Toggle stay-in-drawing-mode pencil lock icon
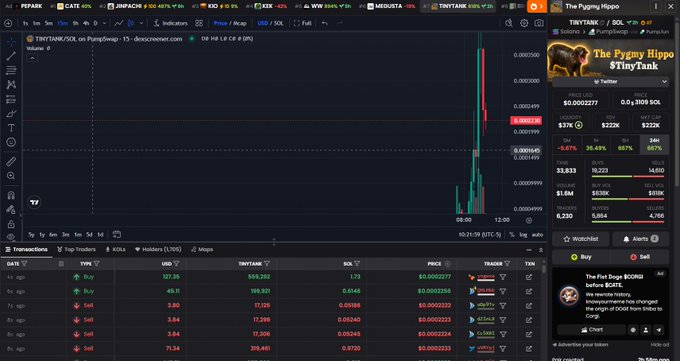Image resolution: width=680 pixels, height=361 pixels. click(11, 210)
